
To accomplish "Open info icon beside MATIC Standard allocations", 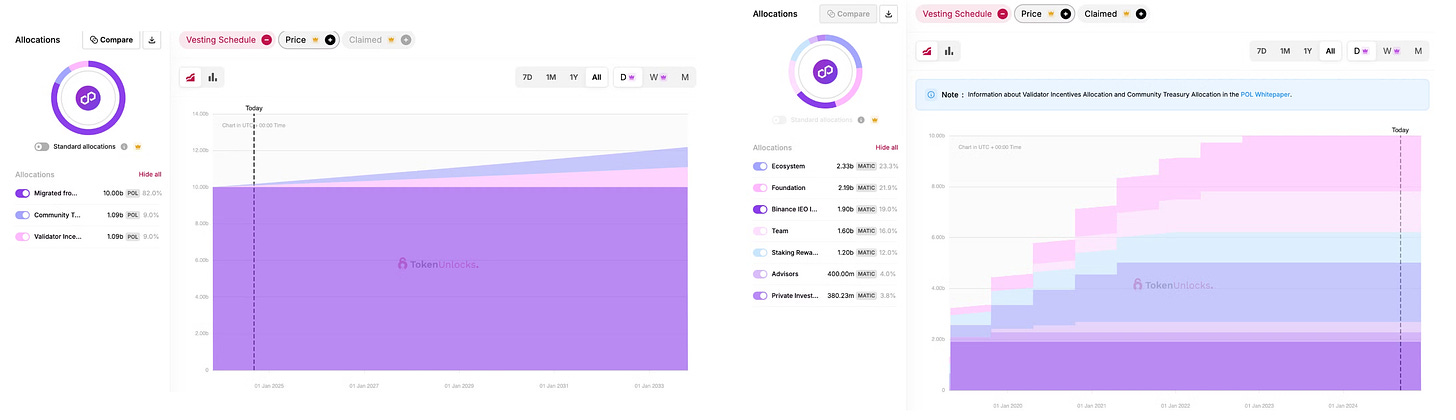I will click(x=861, y=120).
